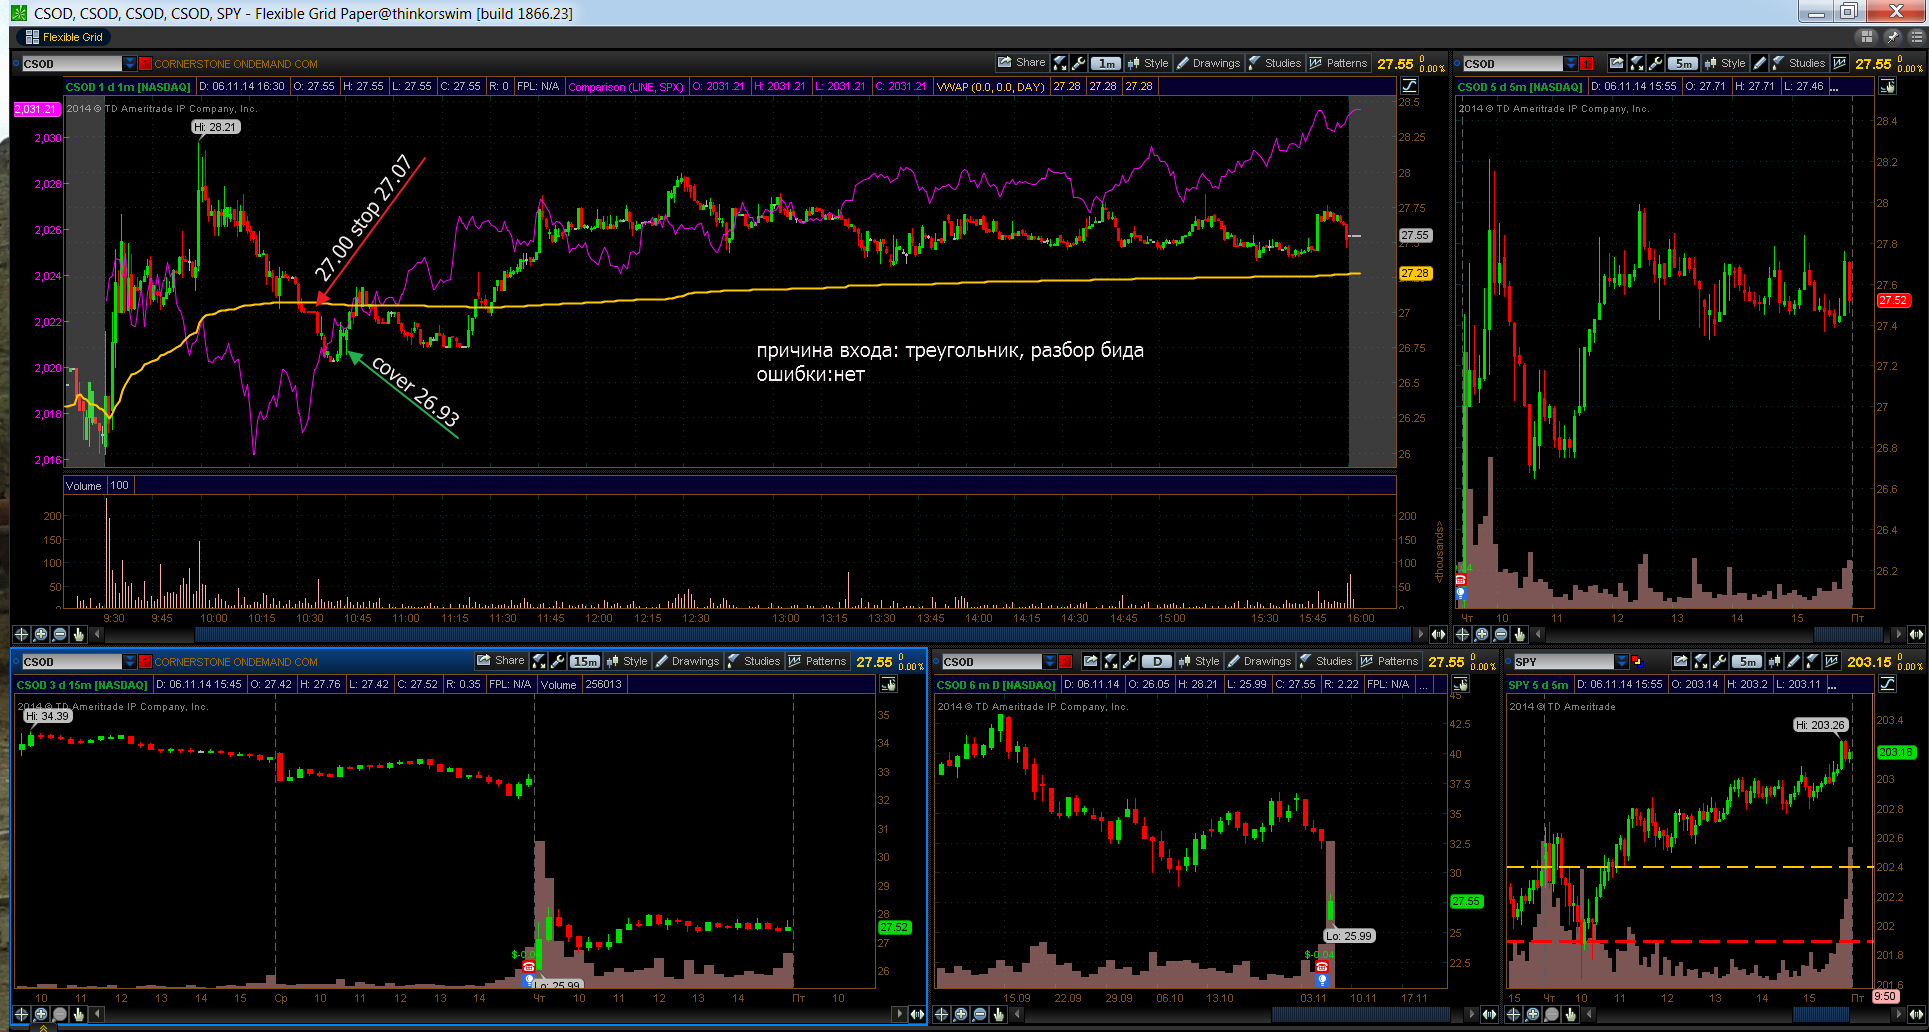Open the D timeframe selector on daily chart
Viewport: 1929px width, 1032px height.
[1157, 661]
